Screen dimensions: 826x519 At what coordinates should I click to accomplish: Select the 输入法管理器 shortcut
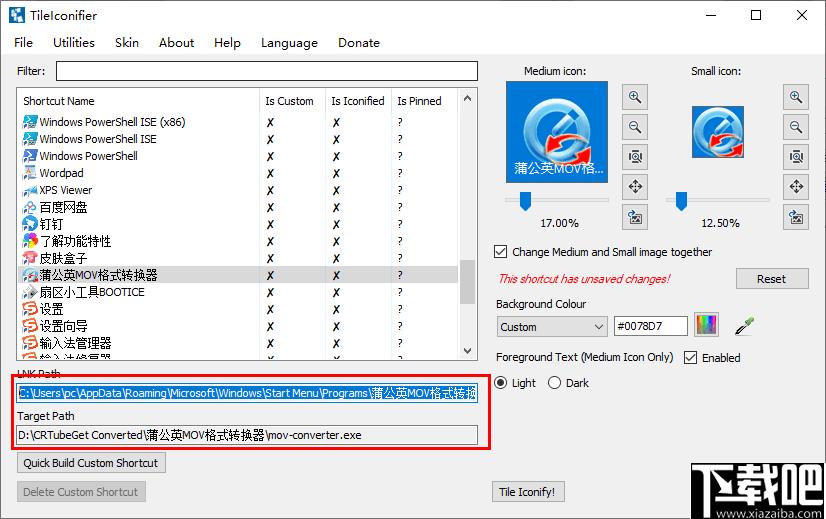[239, 343]
